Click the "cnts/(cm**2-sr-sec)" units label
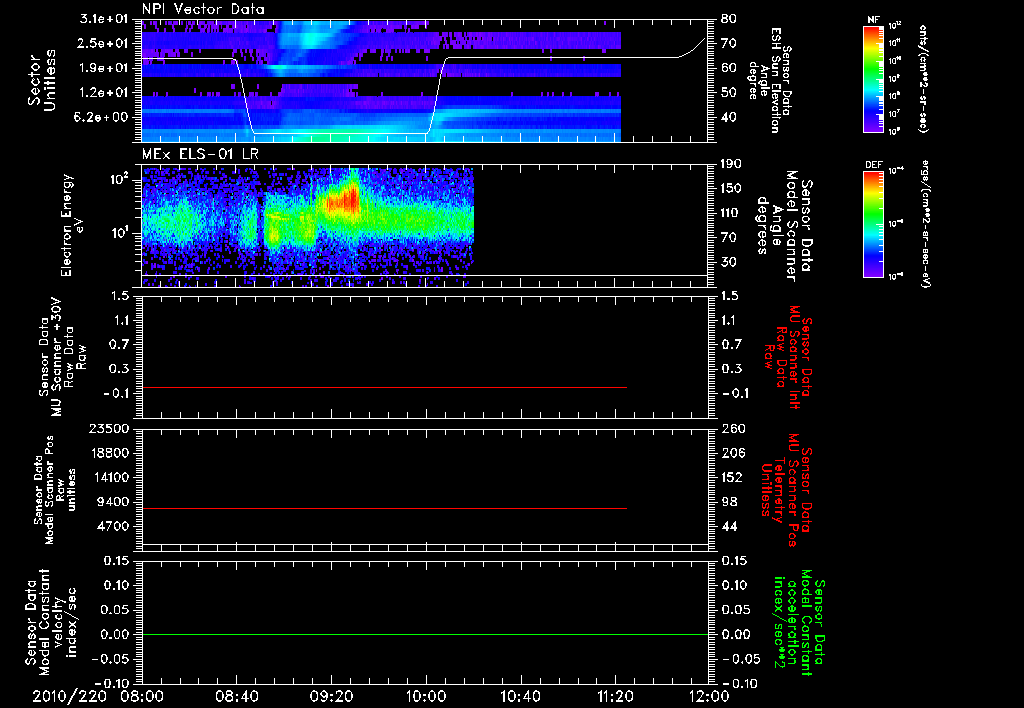Image resolution: width=1024 pixels, height=708 pixels. click(922, 78)
